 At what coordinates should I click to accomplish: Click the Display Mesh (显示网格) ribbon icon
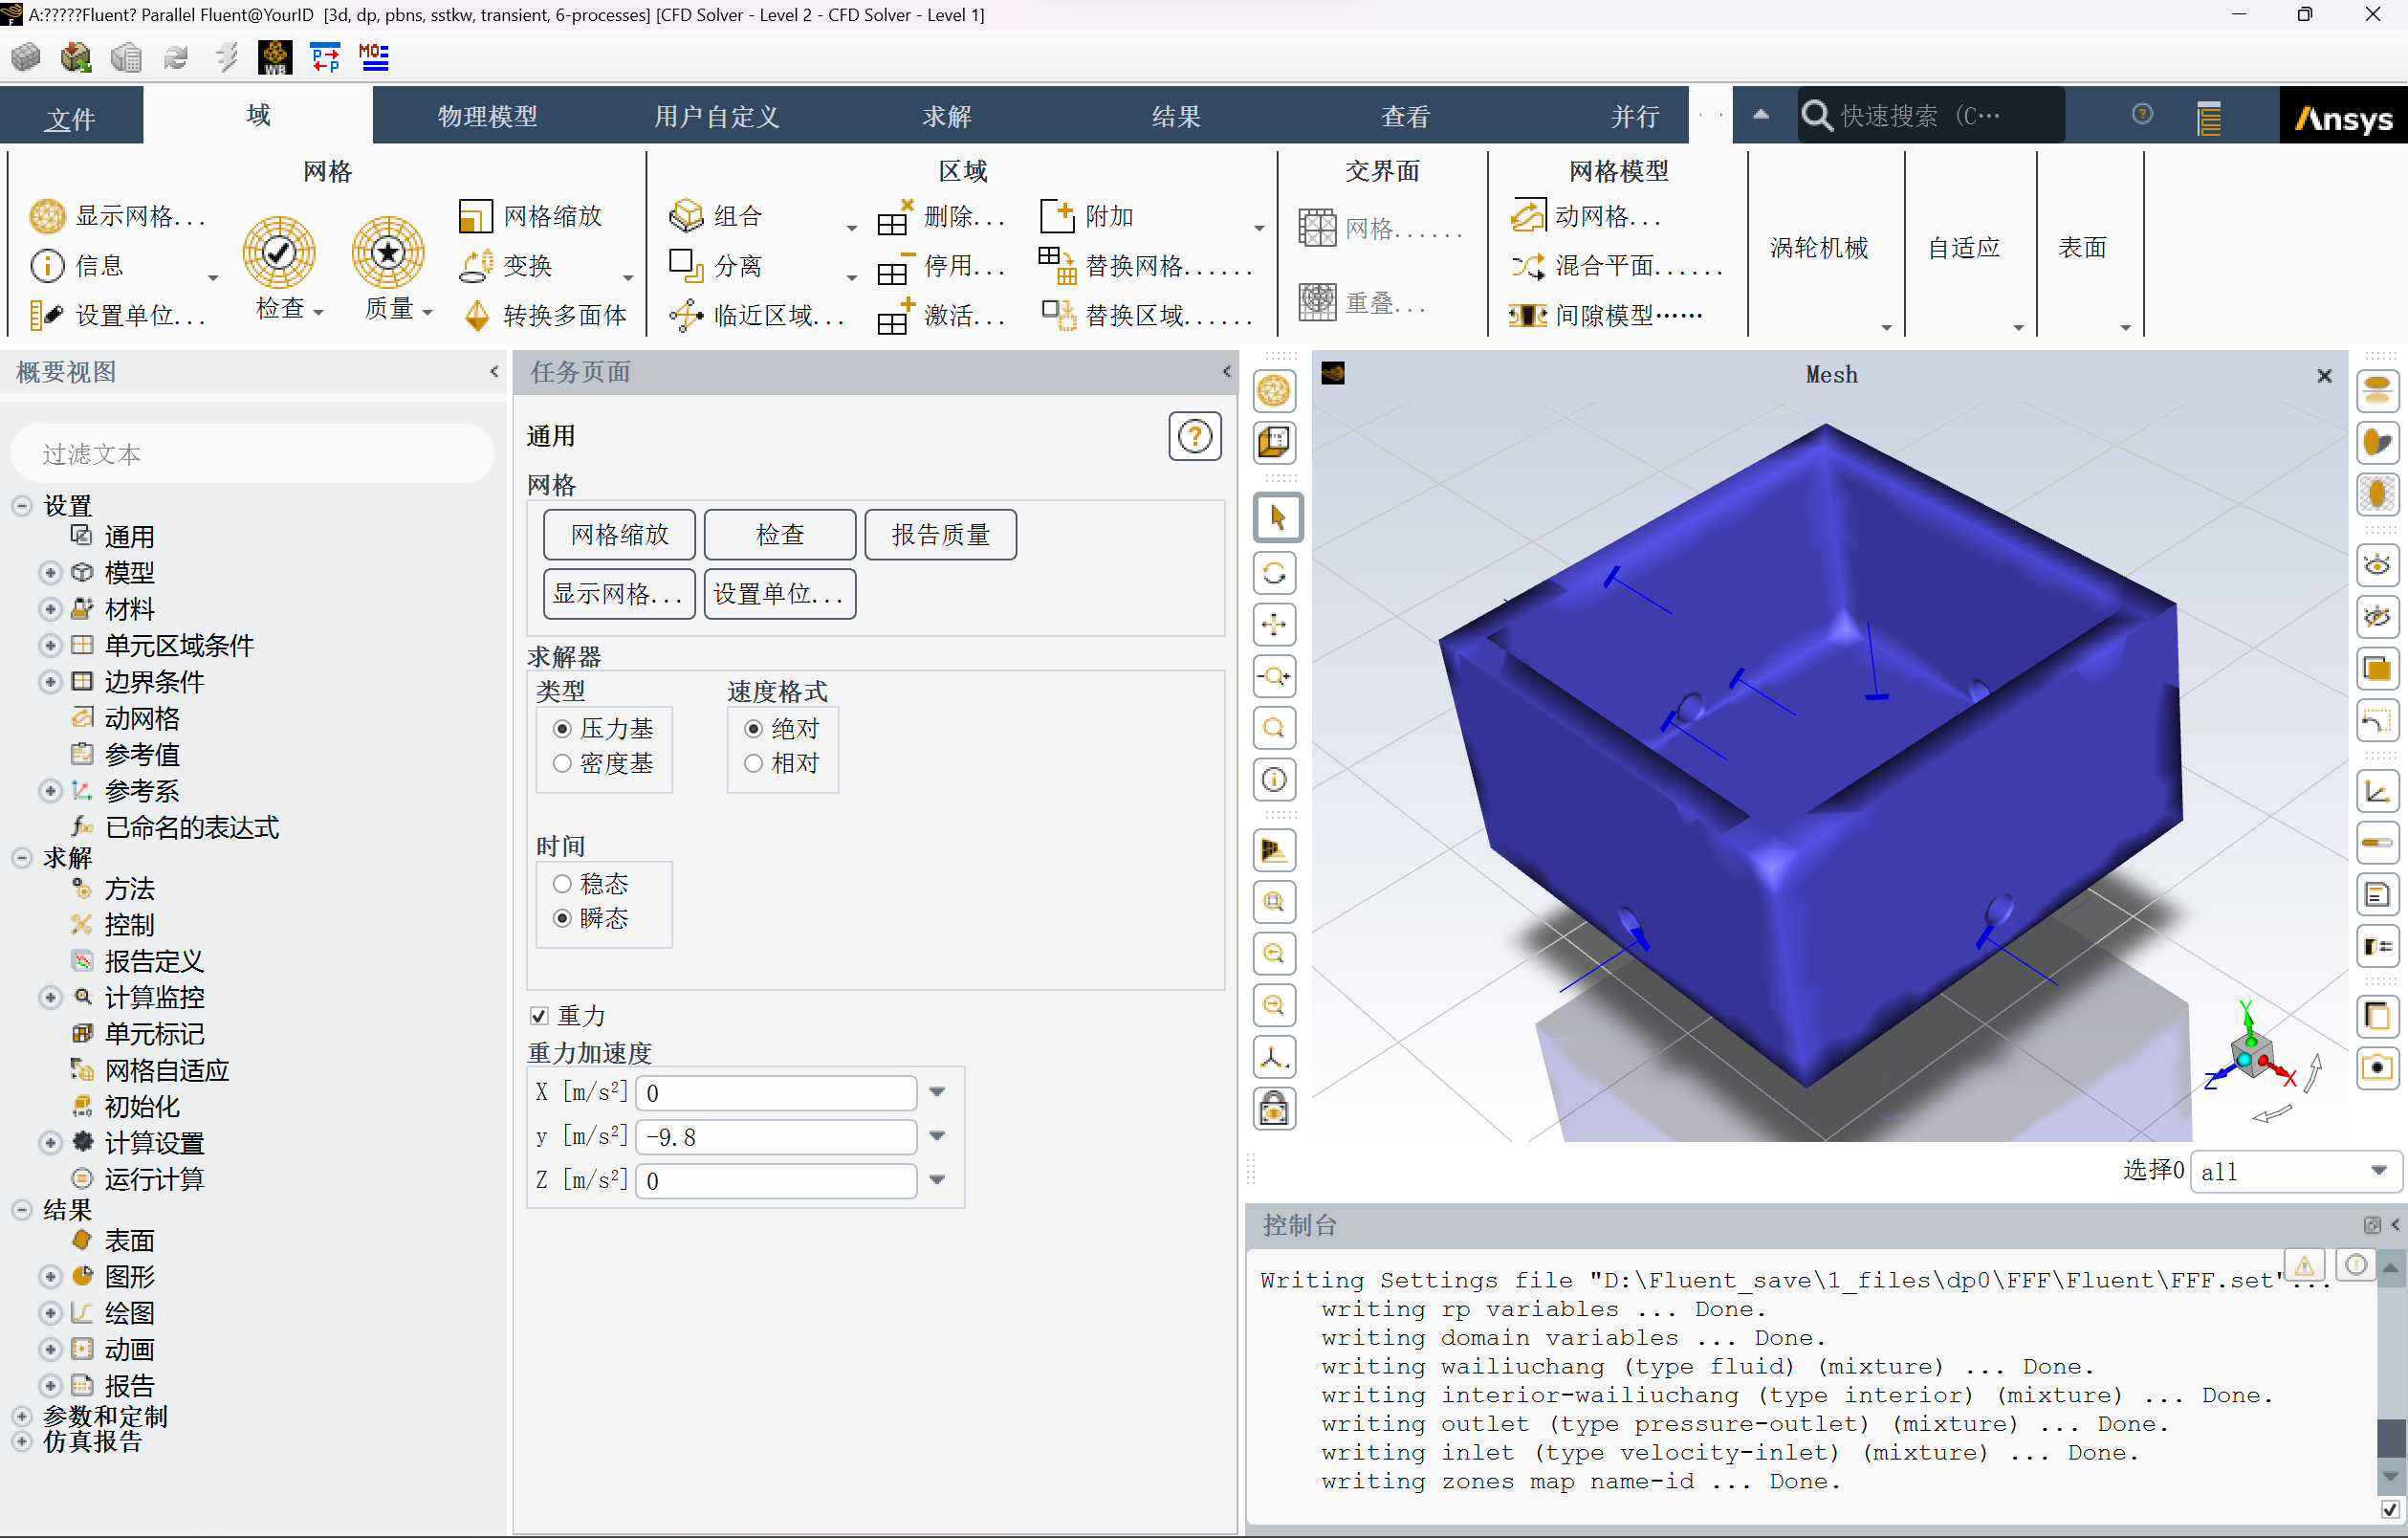47,216
